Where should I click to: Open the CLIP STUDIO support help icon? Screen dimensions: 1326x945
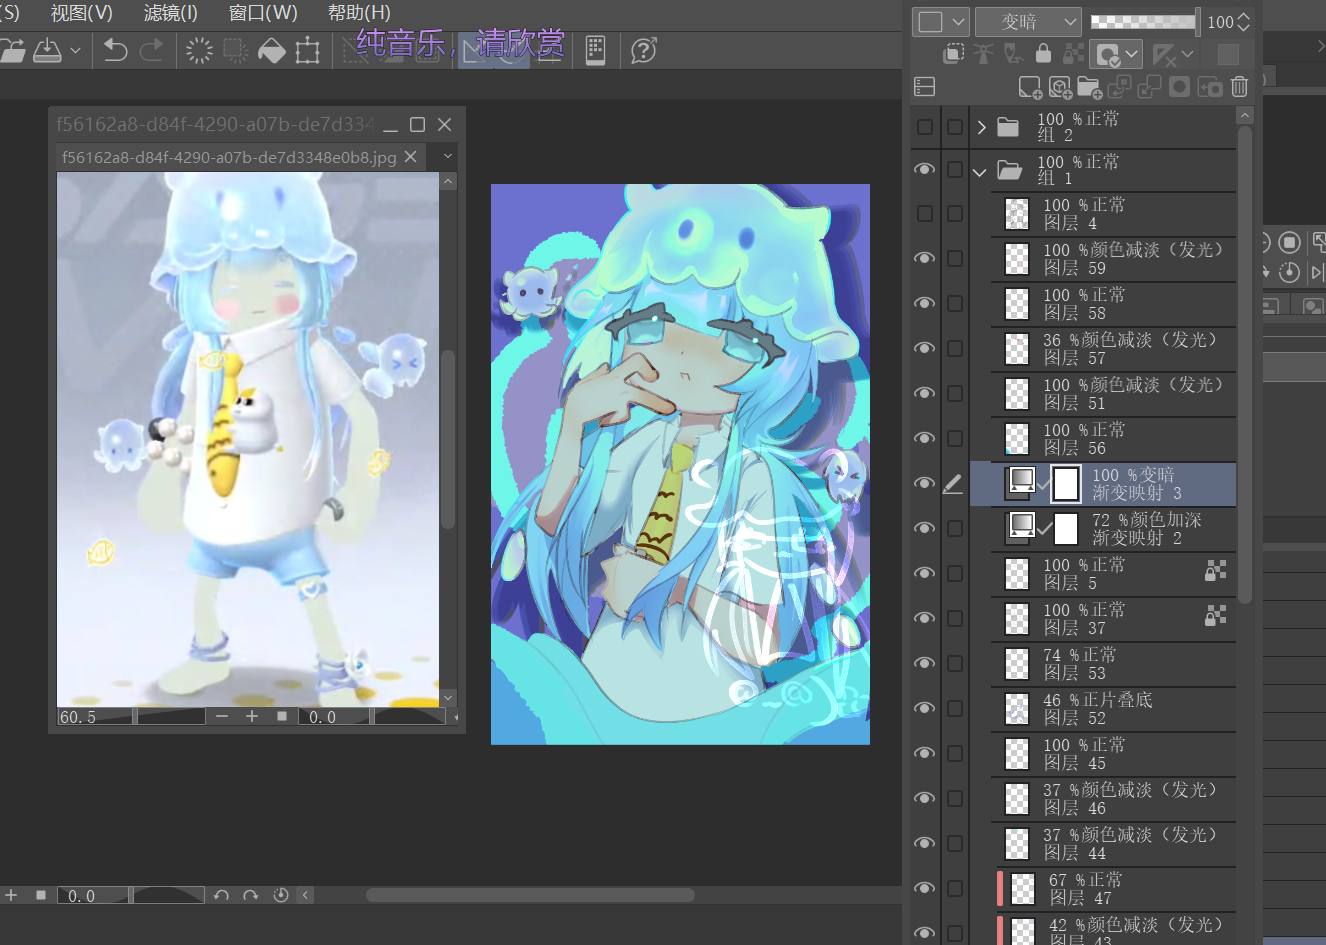tap(644, 50)
